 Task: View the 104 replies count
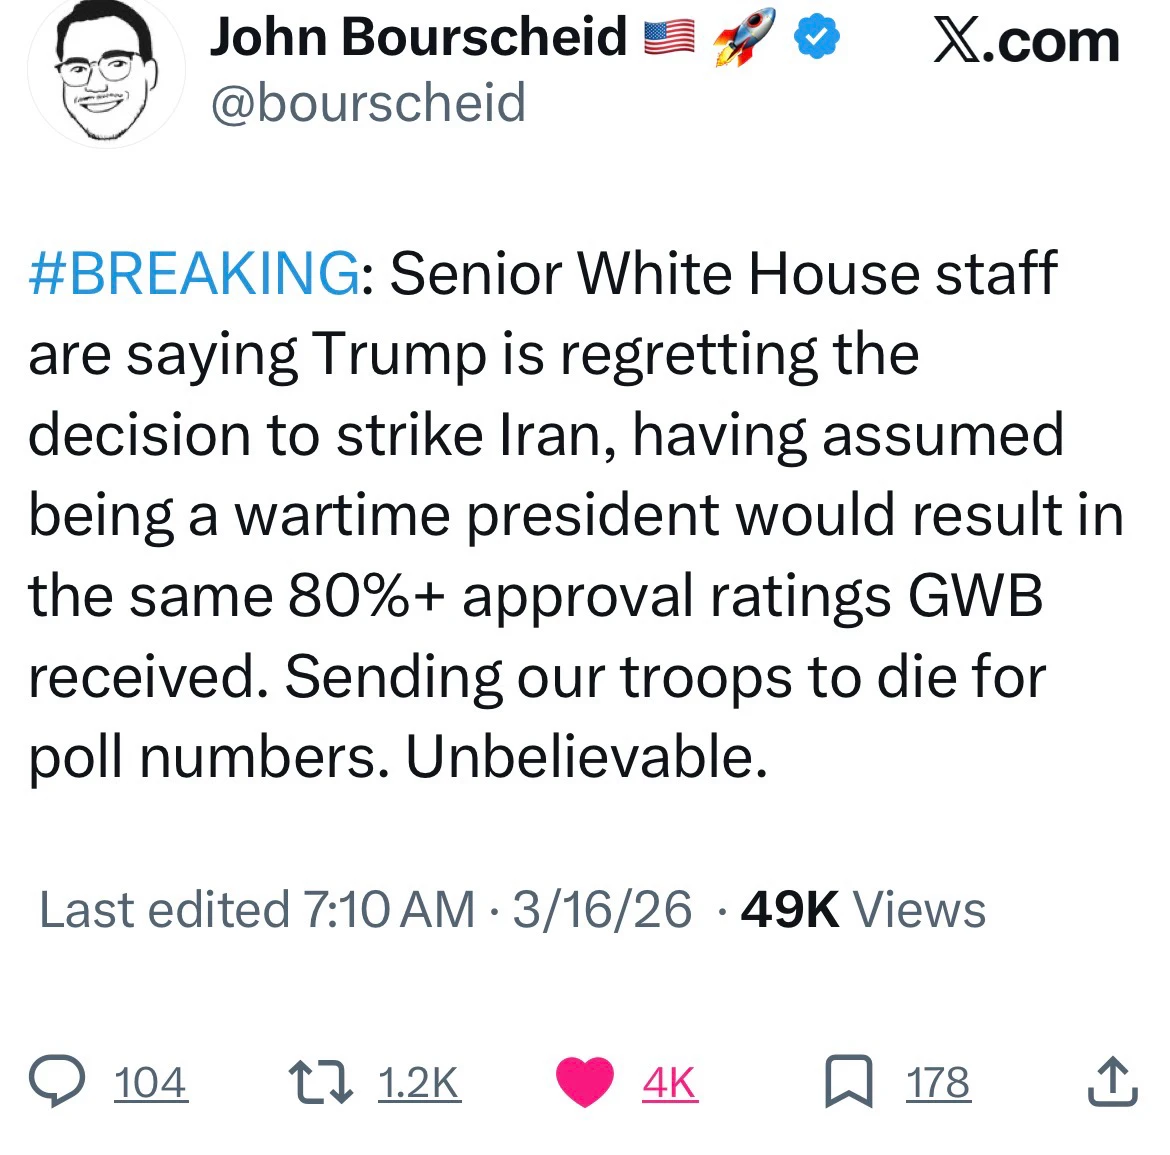click(150, 1083)
